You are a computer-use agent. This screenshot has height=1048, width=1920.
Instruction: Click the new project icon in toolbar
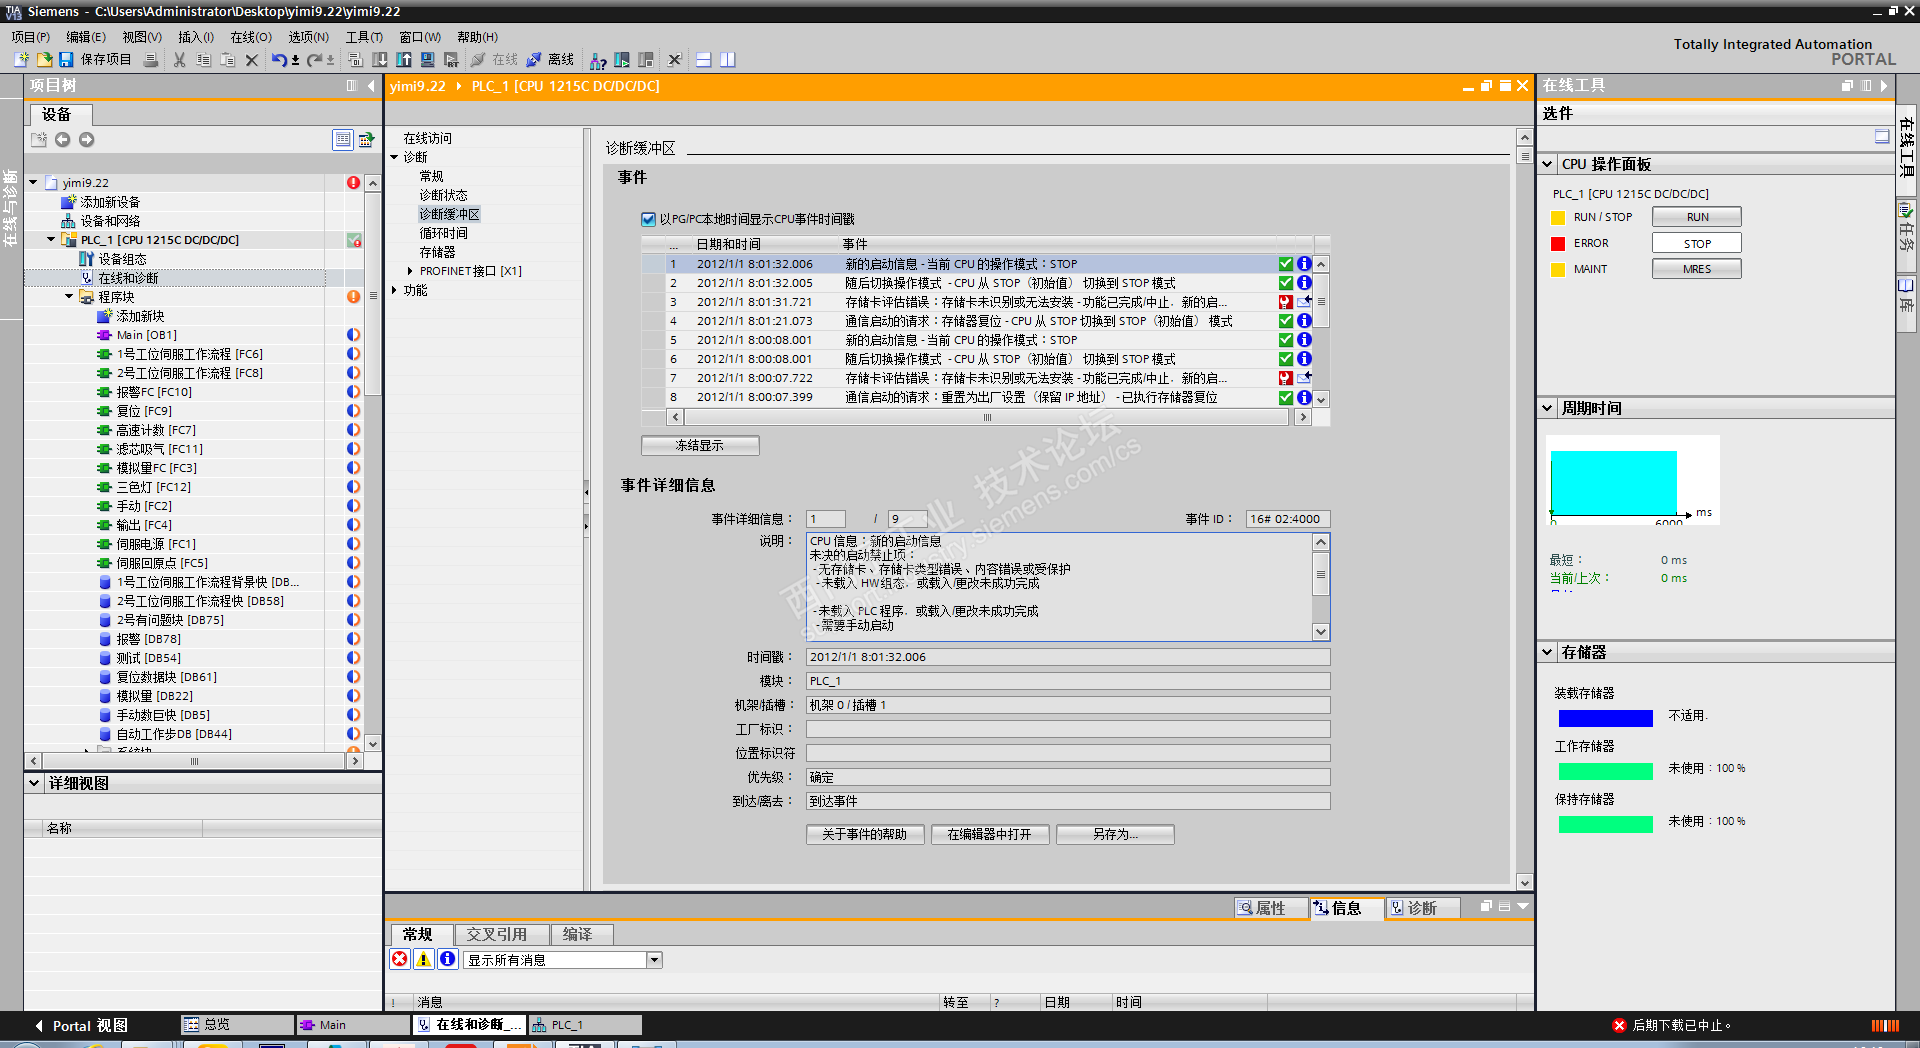pos(21,60)
